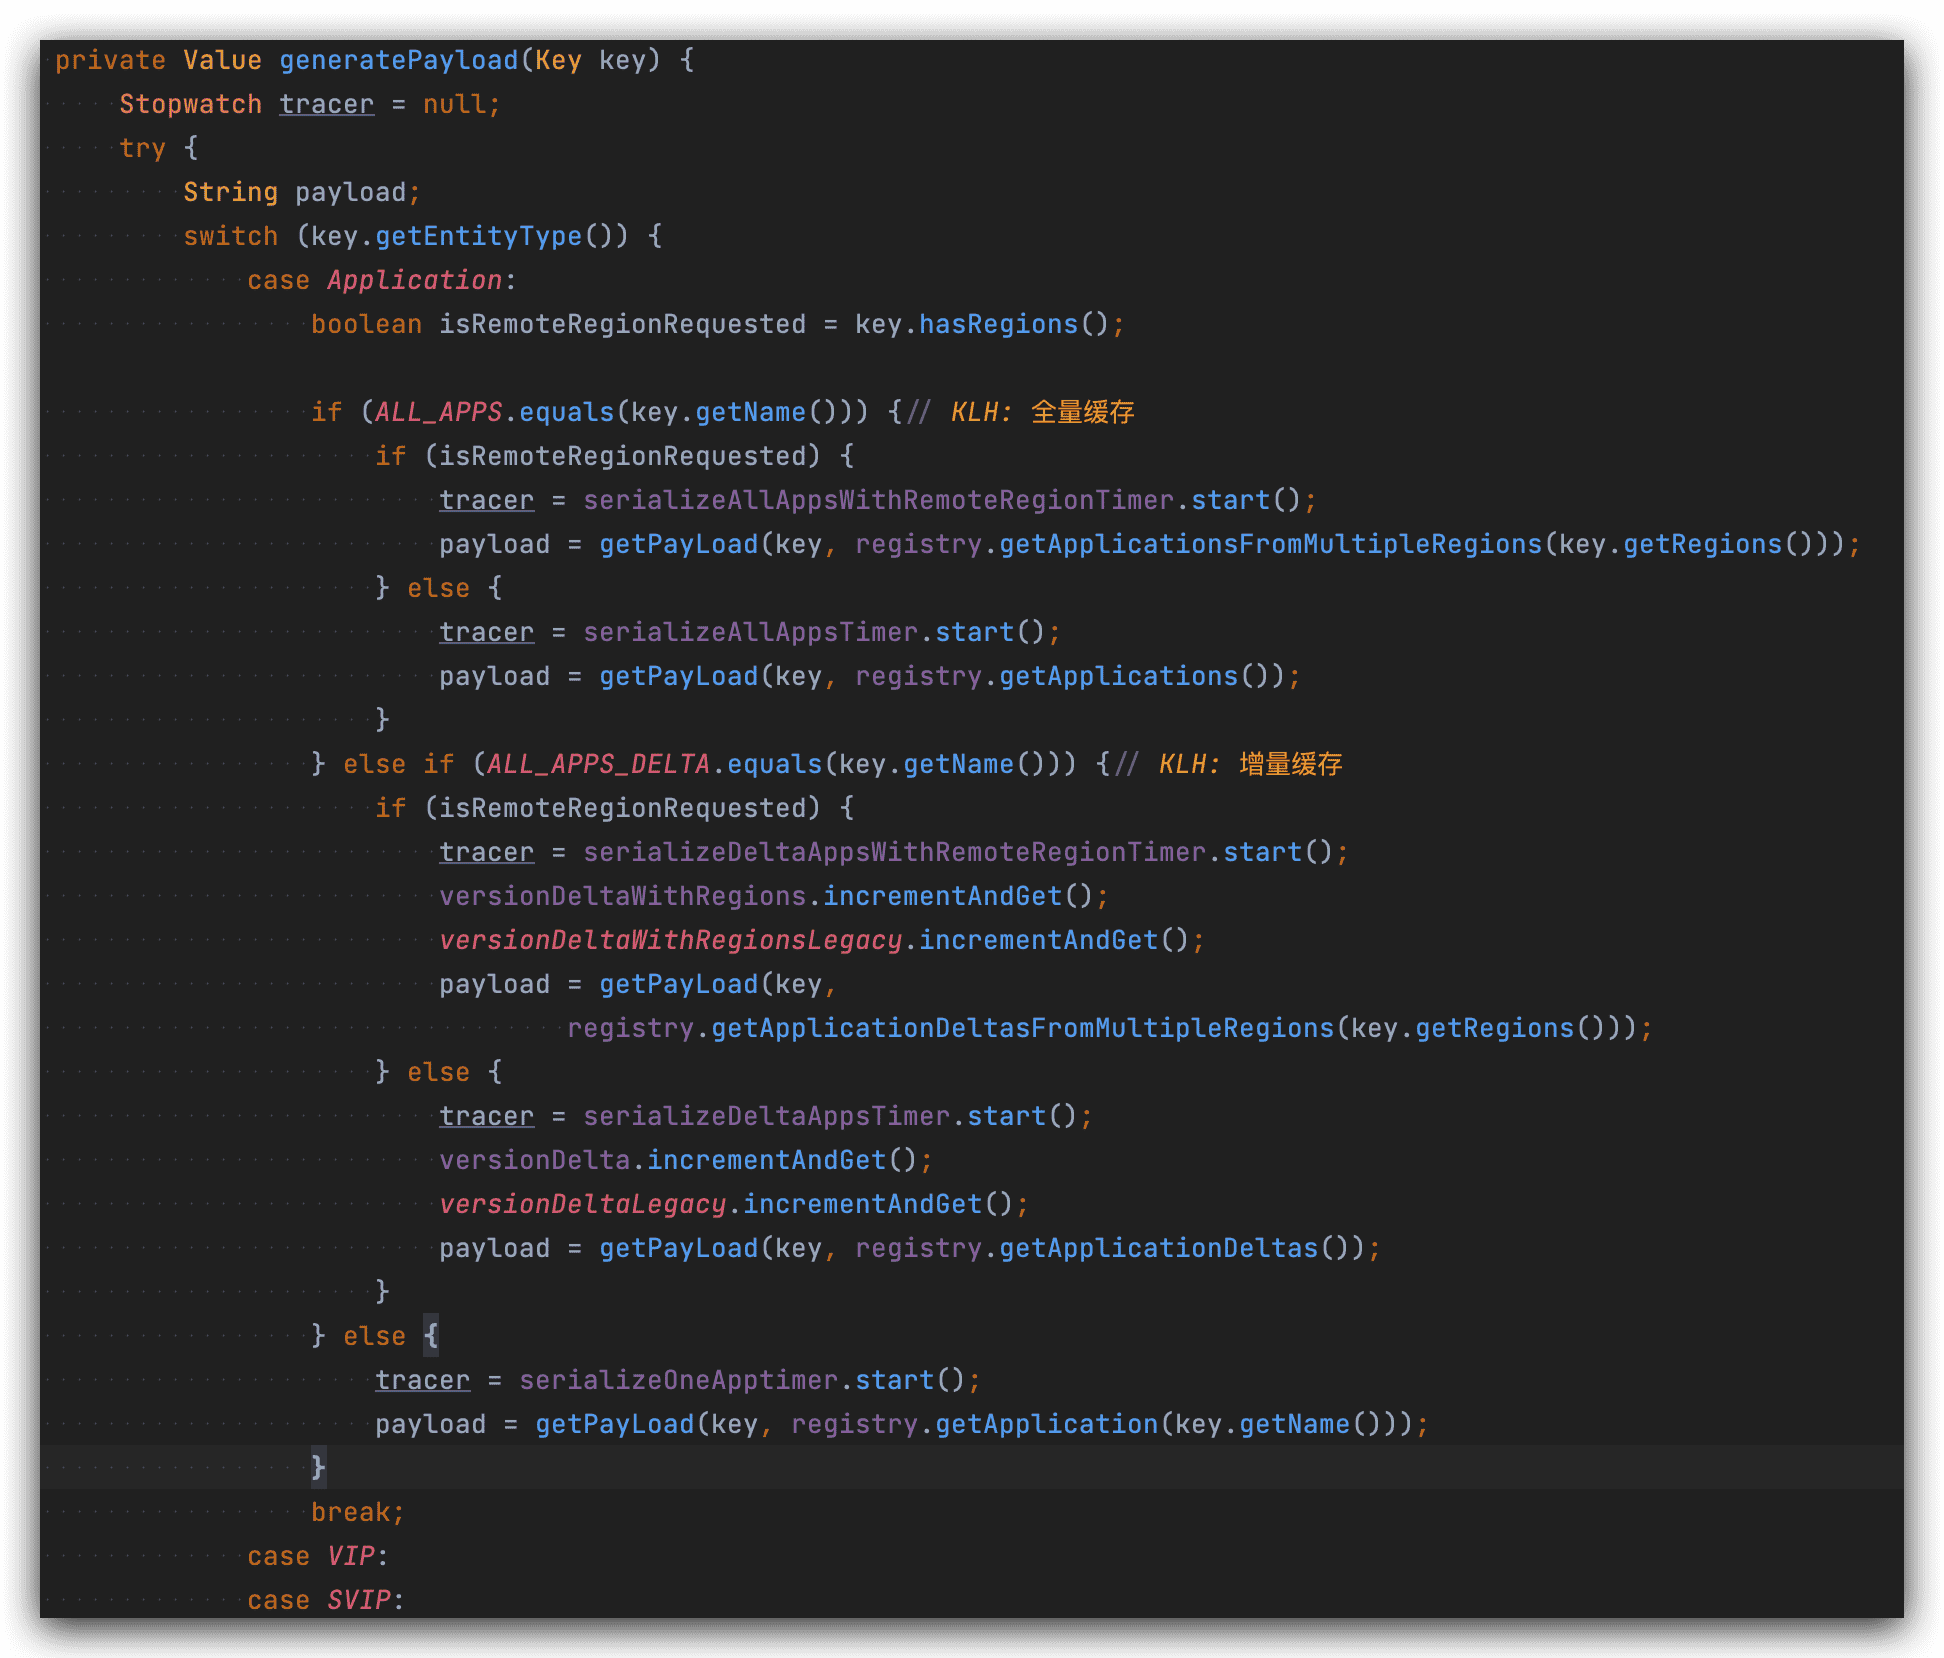Screen dimensions: 1944x1658
Task: Click the ALL_APPS constant
Action: click(x=439, y=413)
